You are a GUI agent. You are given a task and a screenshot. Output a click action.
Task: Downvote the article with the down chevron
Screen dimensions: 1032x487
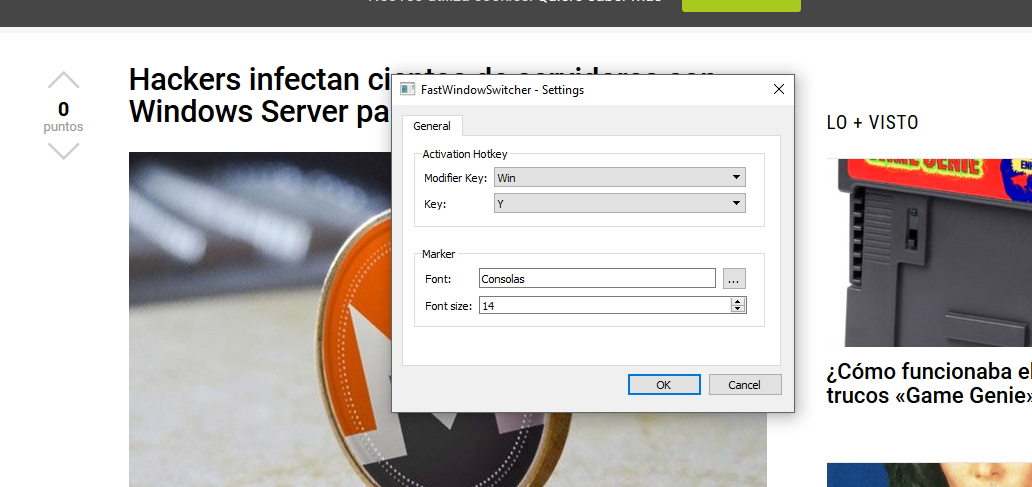click(x=64, y=151)
